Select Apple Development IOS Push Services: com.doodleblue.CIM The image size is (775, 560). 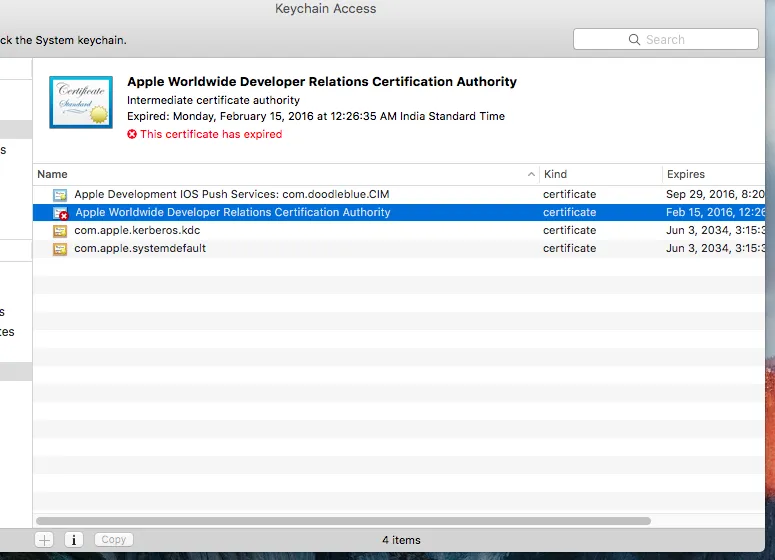(232, 194)
